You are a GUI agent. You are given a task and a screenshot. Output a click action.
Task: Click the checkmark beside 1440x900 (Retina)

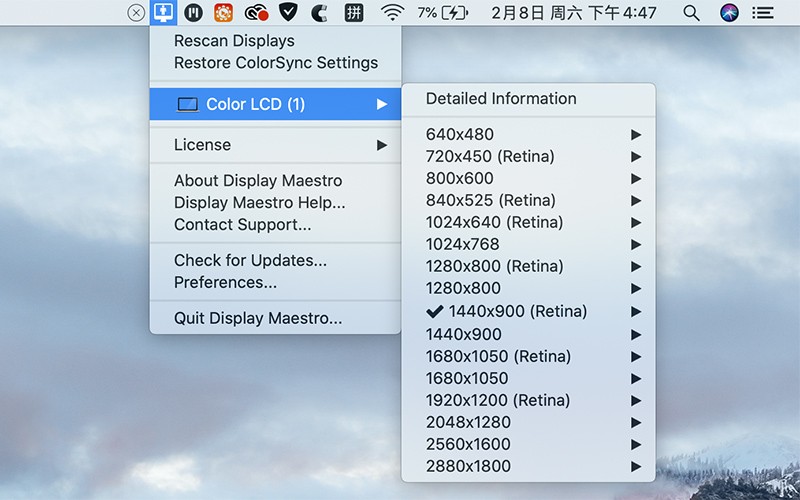(x=434, y=311)
